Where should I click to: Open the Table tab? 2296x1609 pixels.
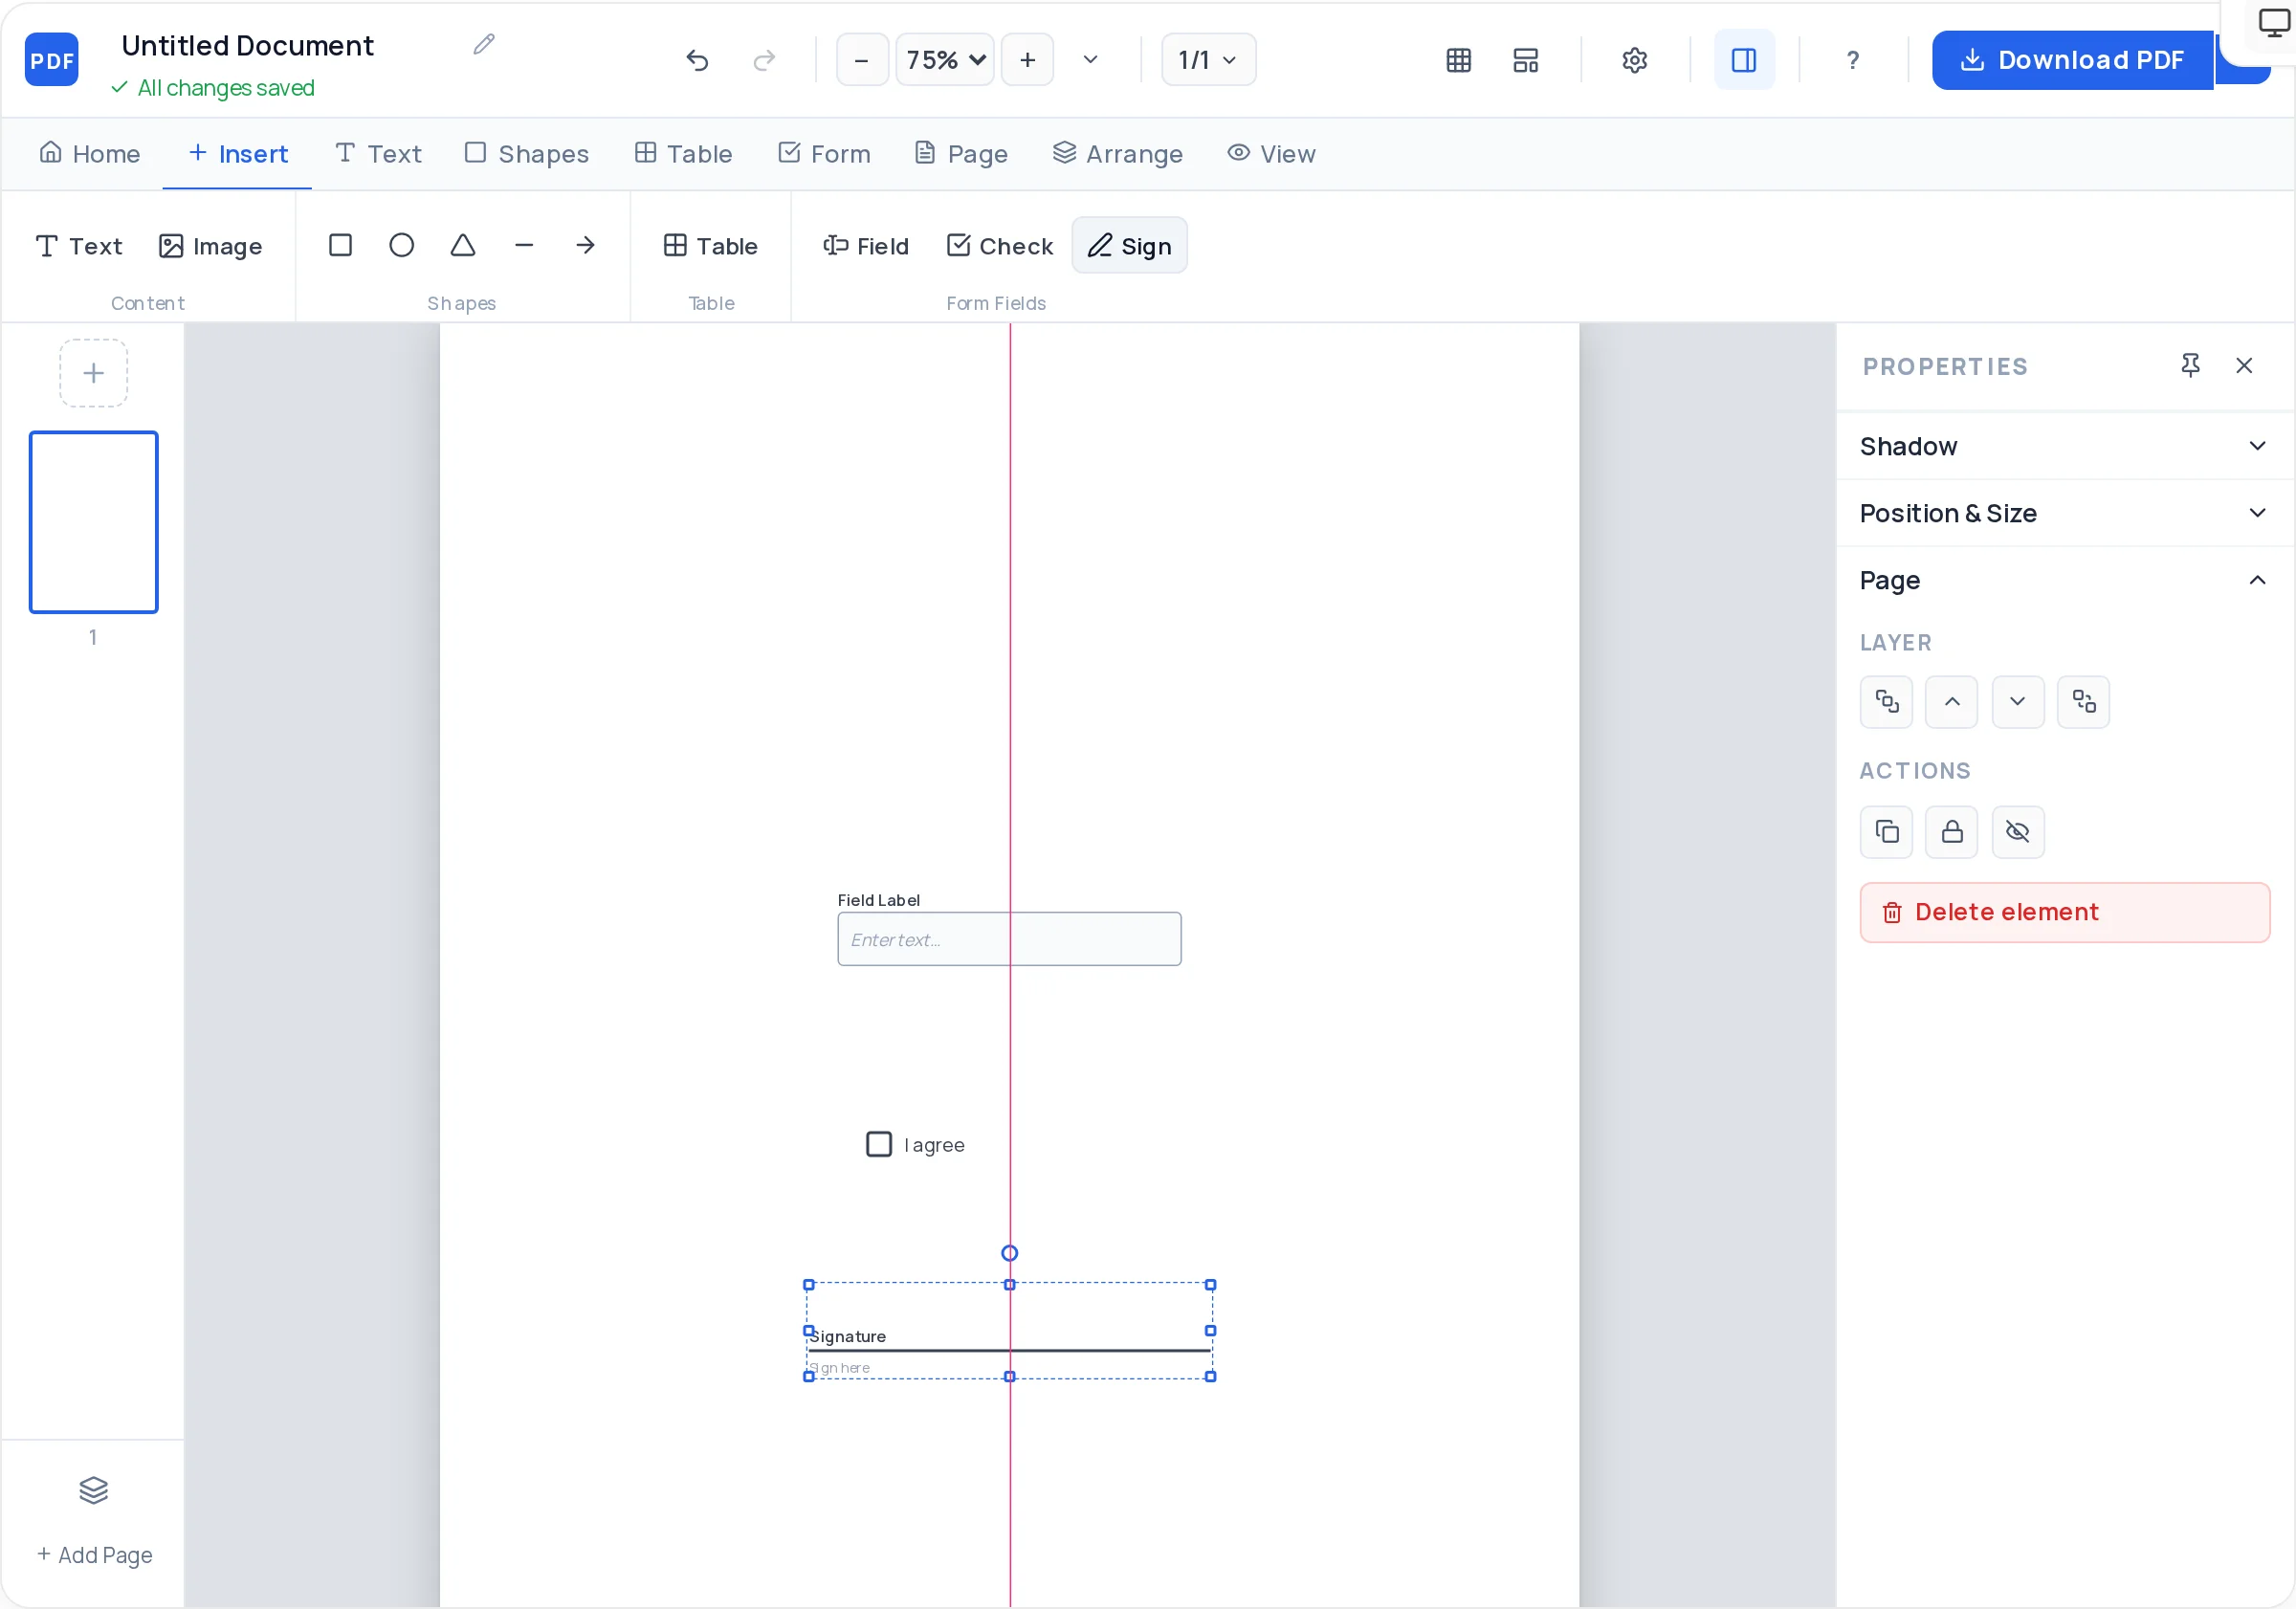click(x=684, y=154)
